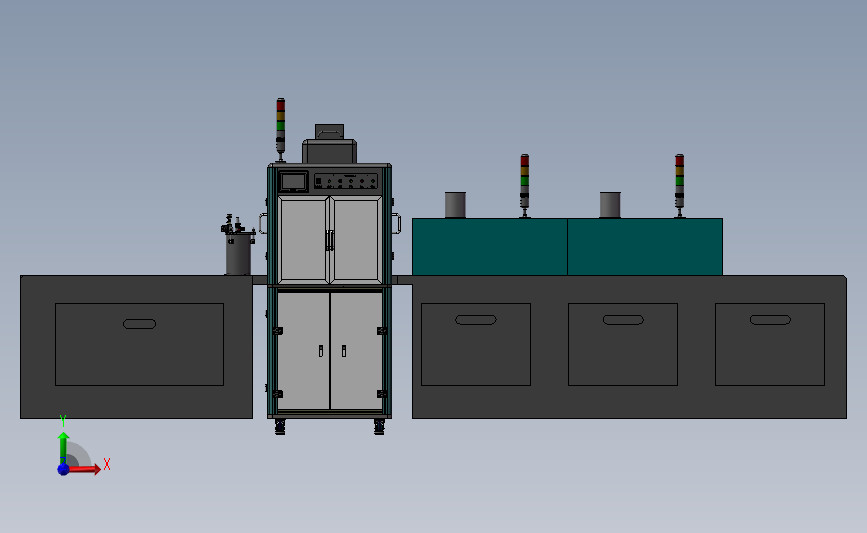Select the upper right glass door of the cabinet
This screenshot has width=867, height=533.
point(356,239)
